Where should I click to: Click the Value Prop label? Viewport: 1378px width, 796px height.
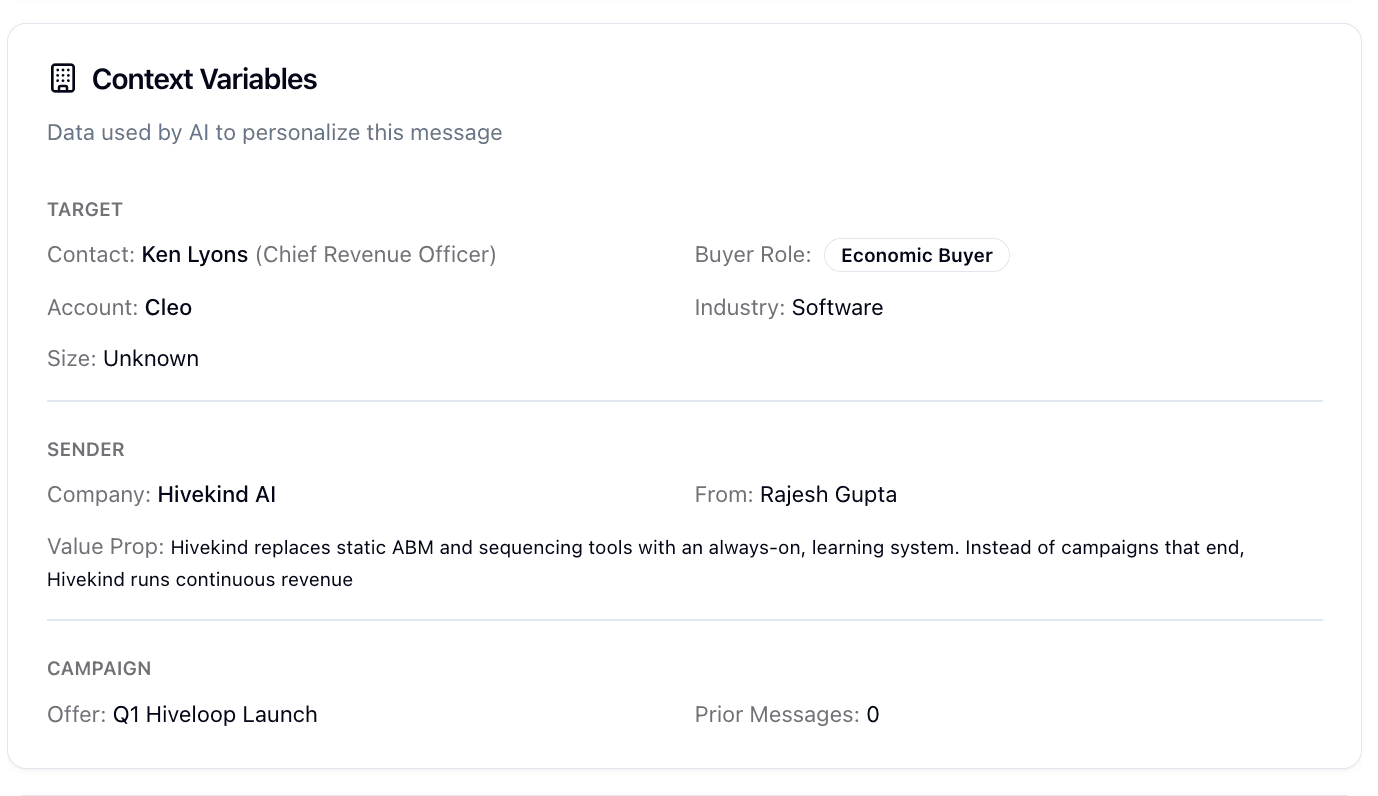pos(105,547)
